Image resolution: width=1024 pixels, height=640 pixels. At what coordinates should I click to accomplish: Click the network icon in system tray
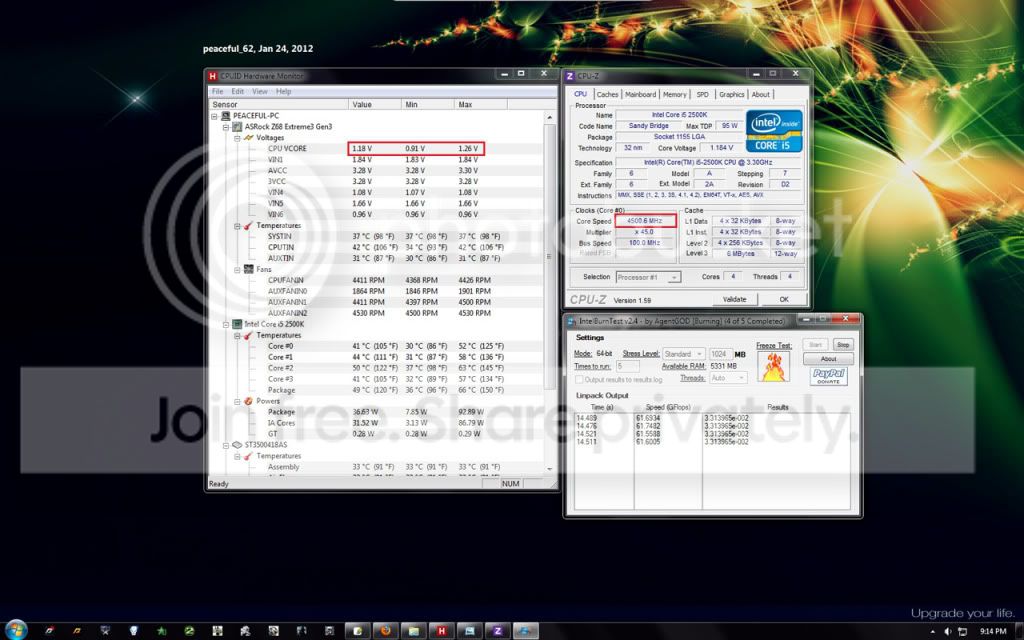click(x=962, y=632)
